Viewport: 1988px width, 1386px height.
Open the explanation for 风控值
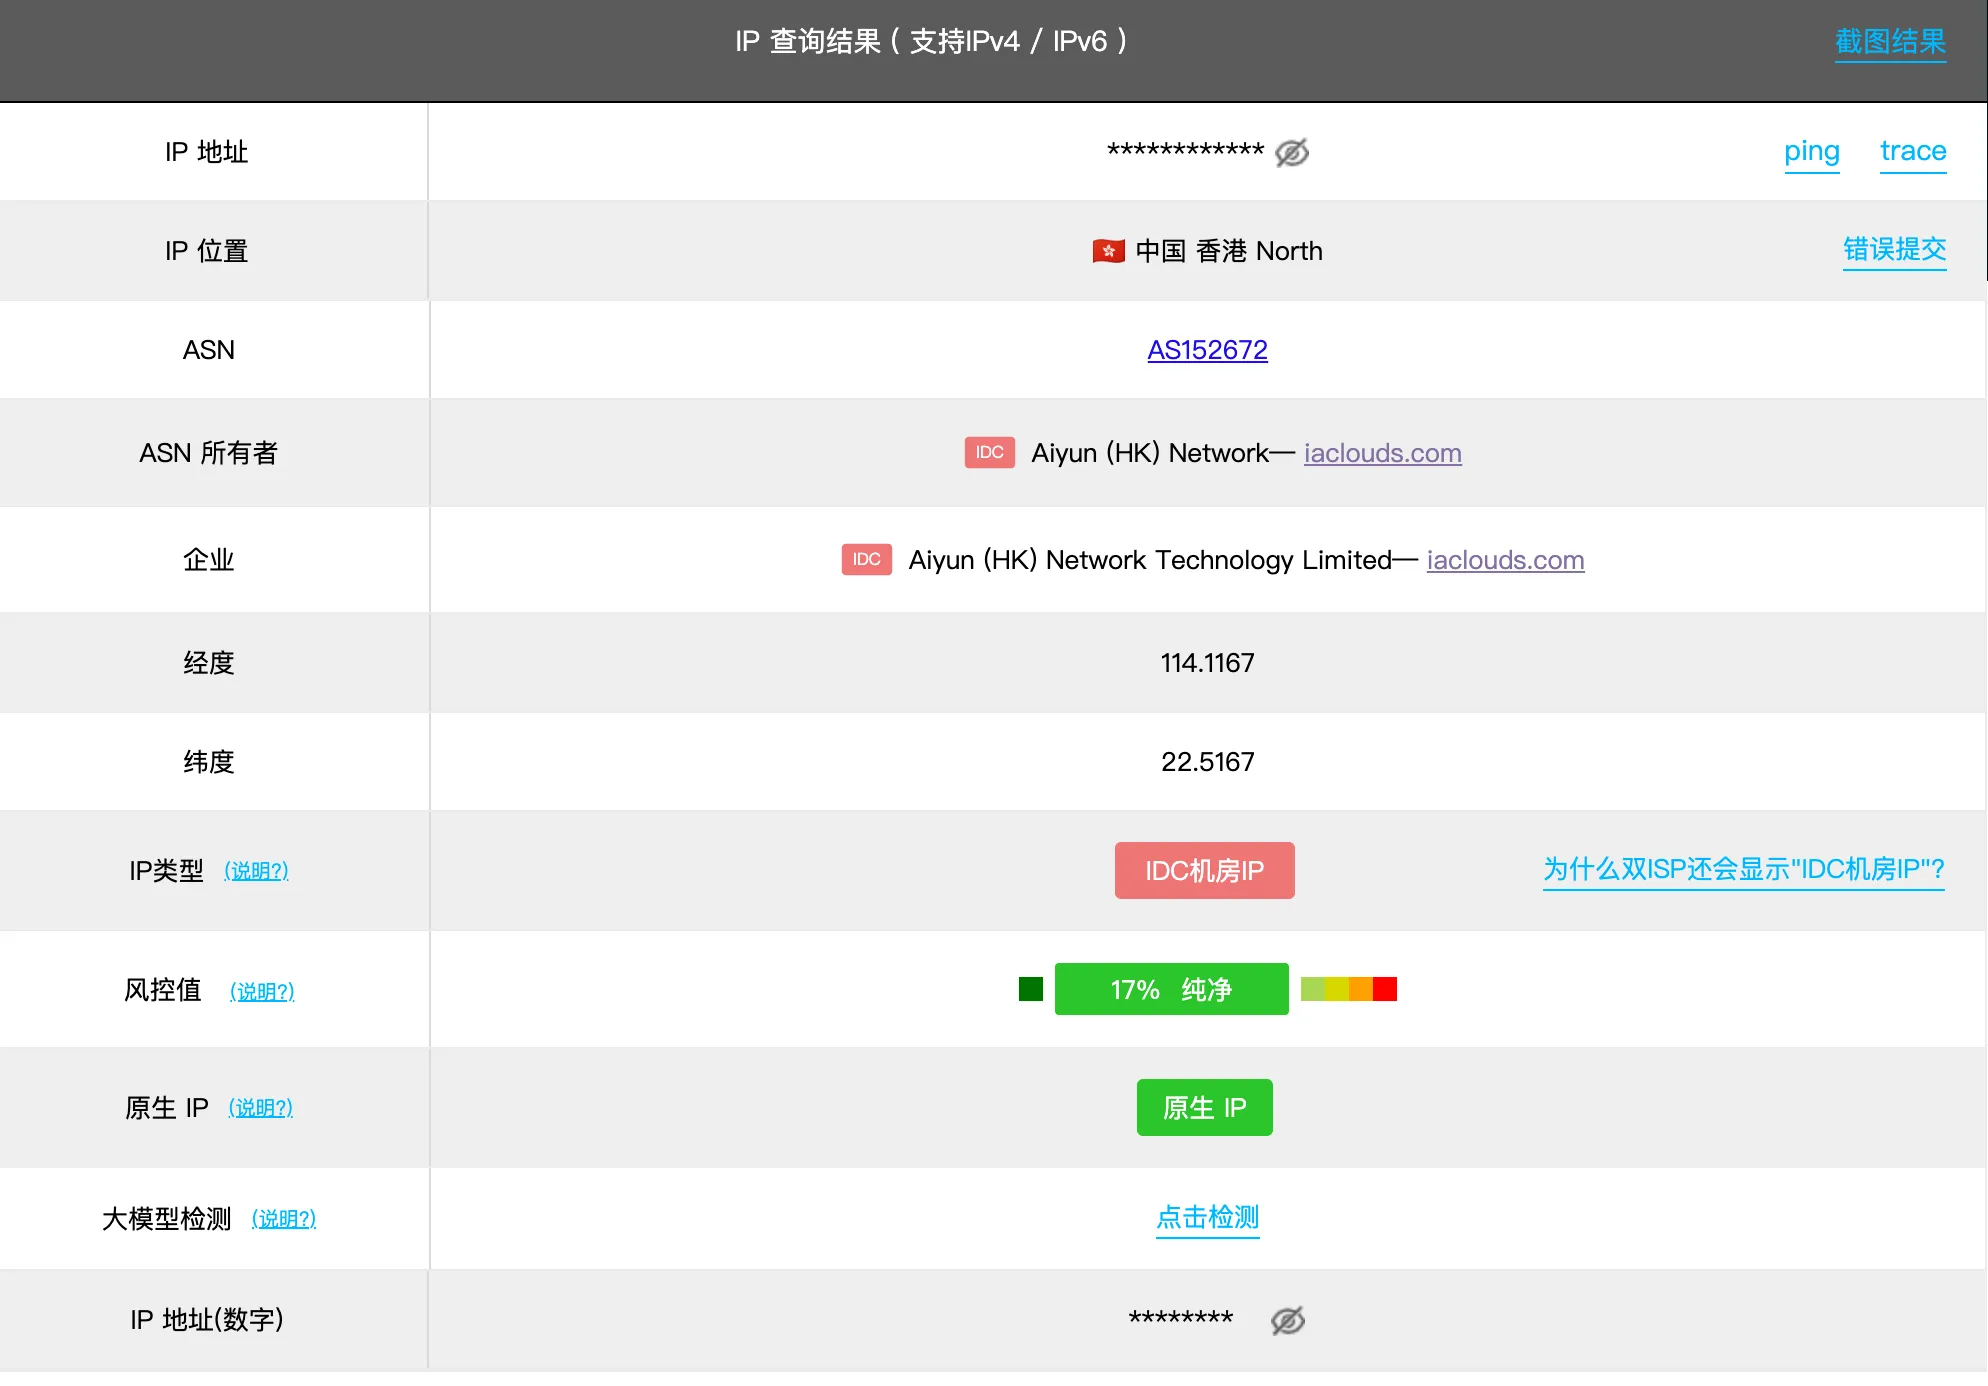262,991
